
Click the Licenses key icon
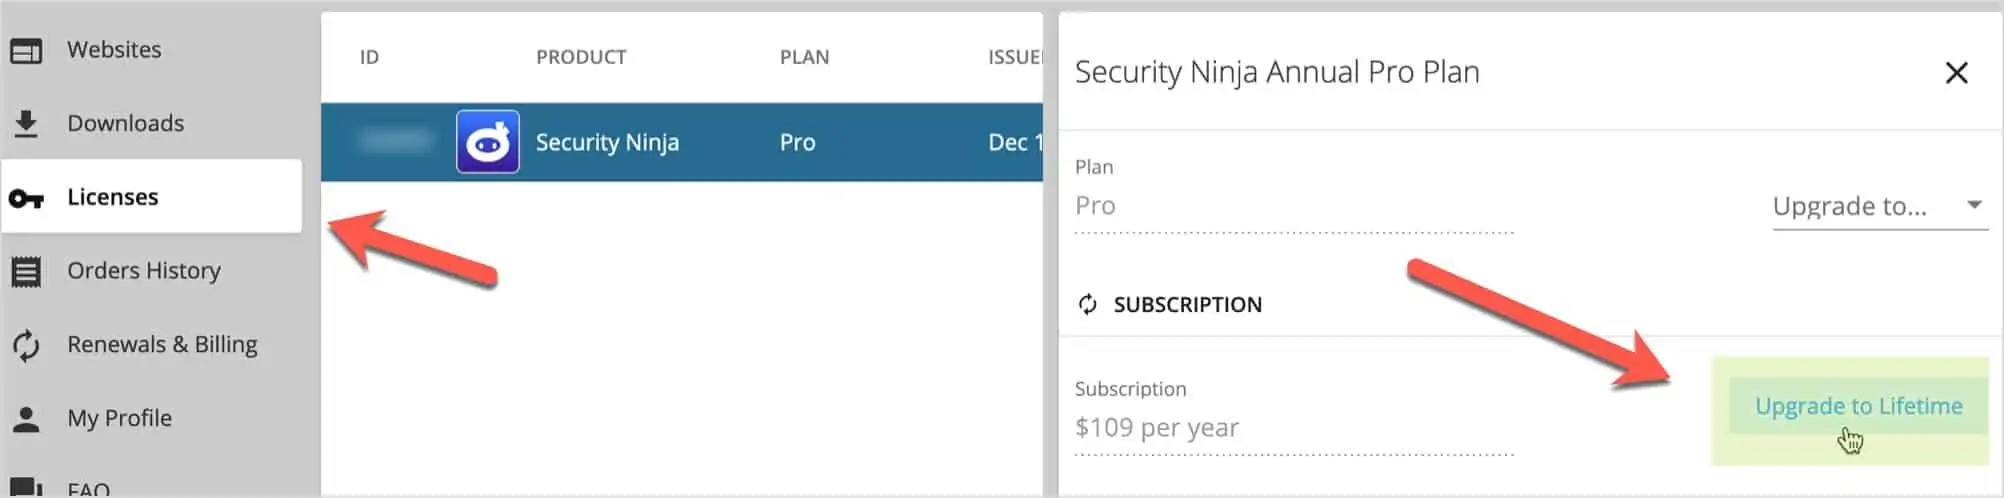pos(26,198)
